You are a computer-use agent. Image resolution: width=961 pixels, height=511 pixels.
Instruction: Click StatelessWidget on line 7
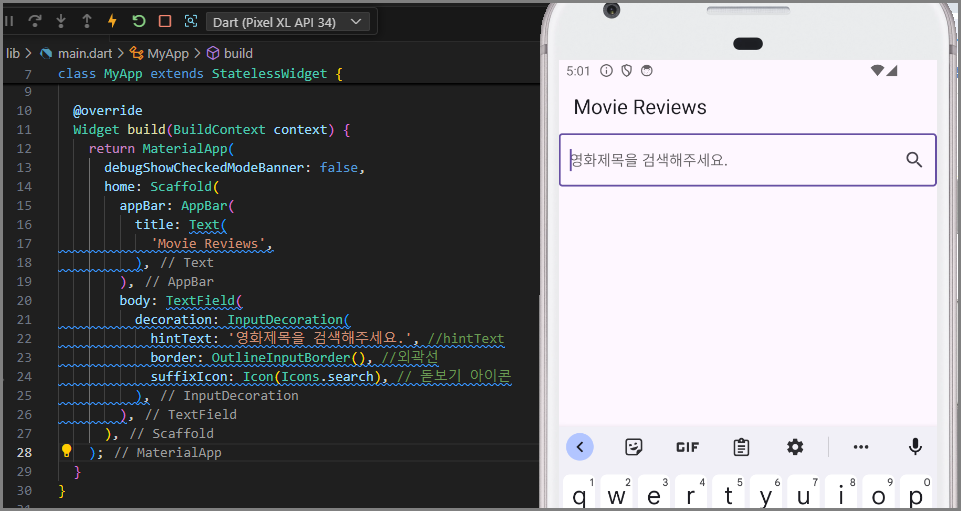270,74
